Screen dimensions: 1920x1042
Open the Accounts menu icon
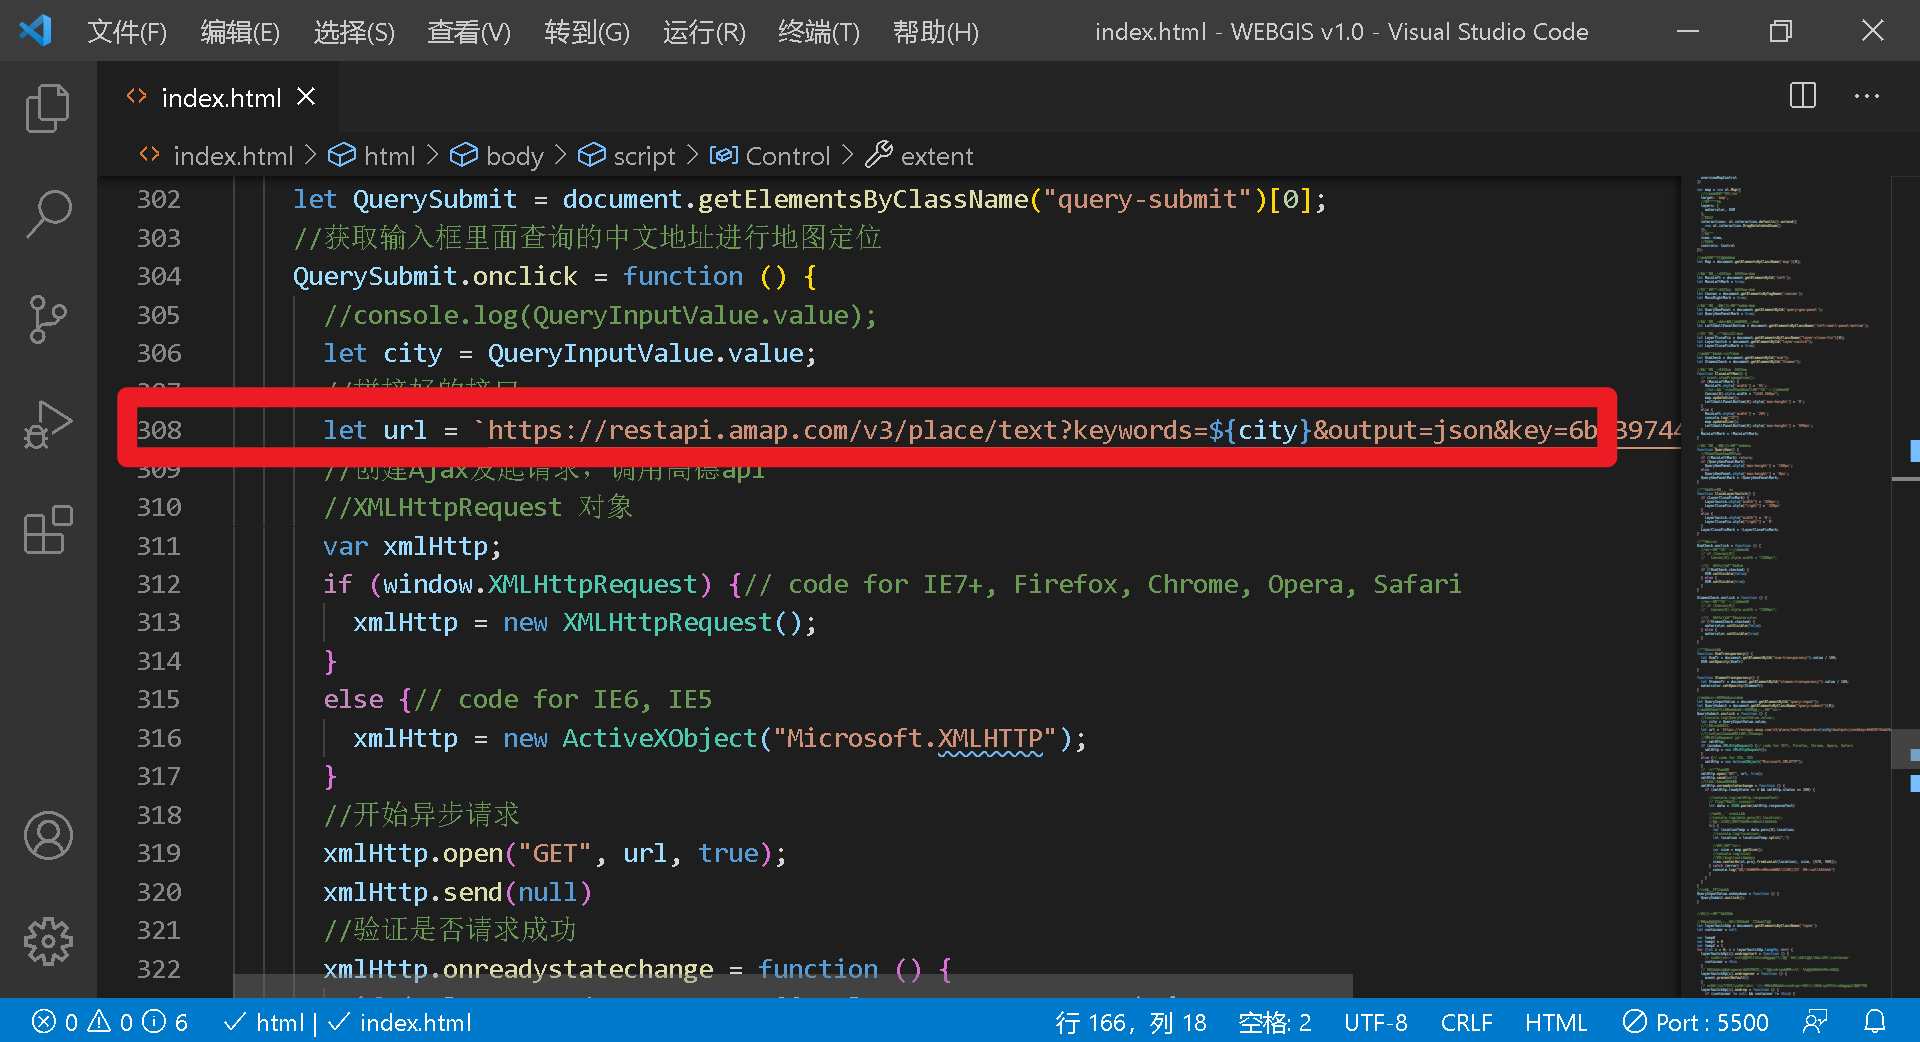tap(48, 836)
